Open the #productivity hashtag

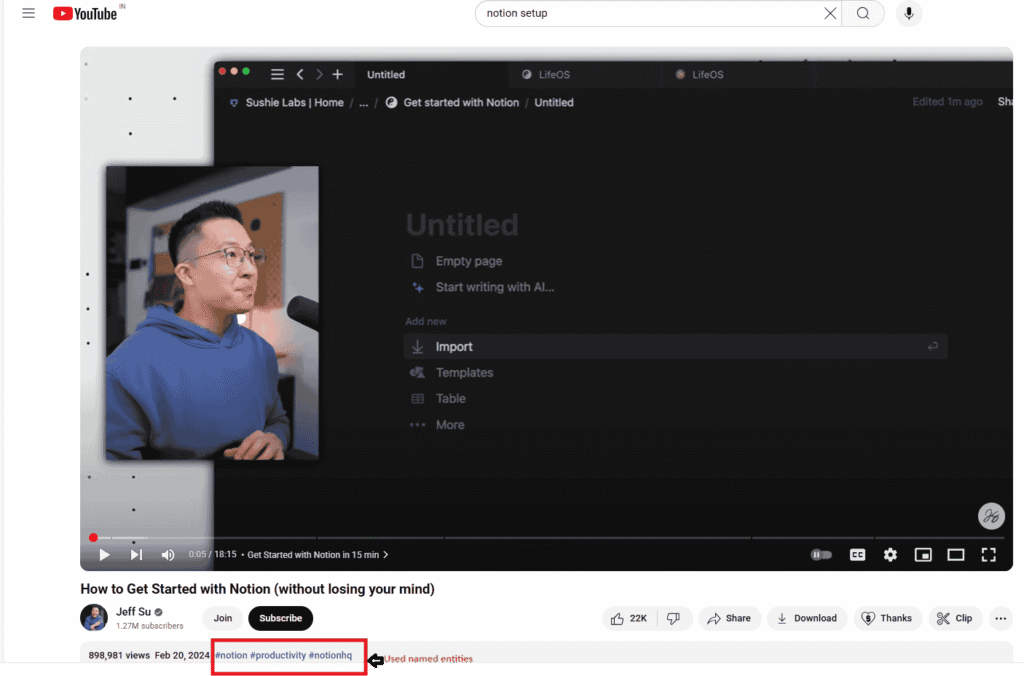tap(278, 655)
